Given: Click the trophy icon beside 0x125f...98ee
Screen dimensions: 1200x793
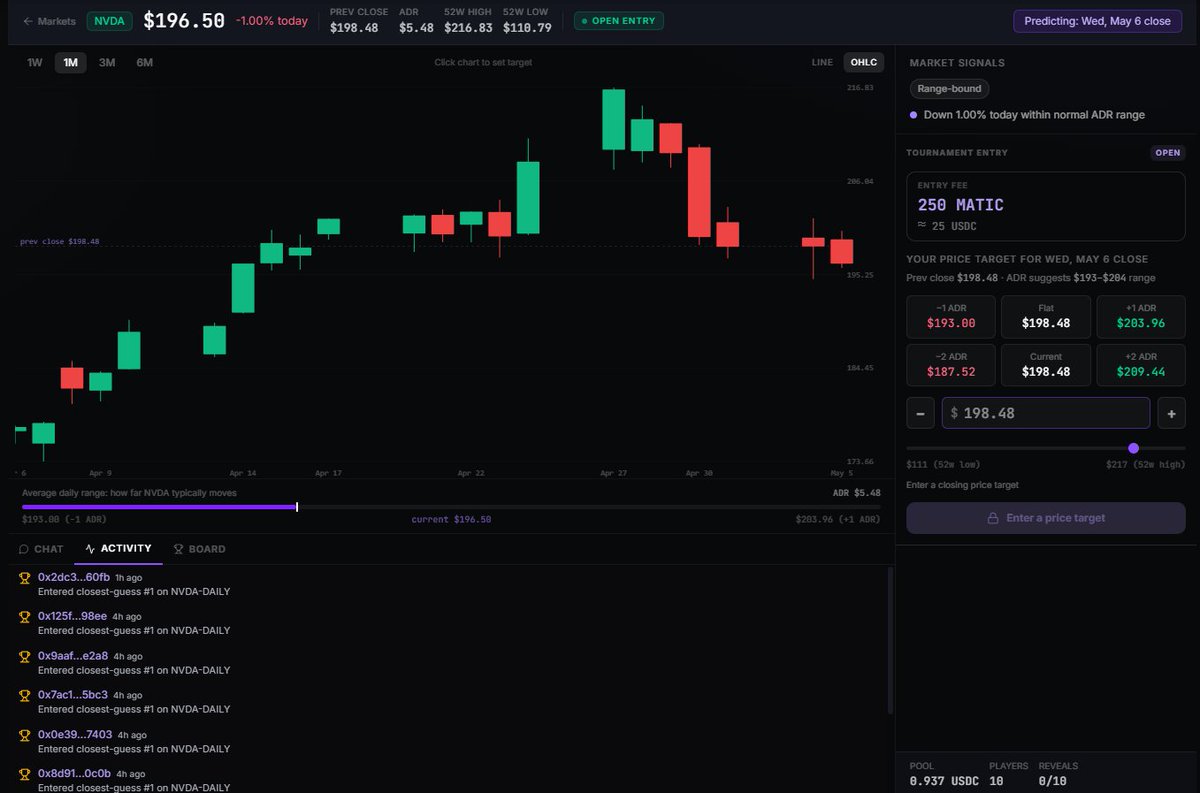Looking at the screenshot, I should point(25,617).
